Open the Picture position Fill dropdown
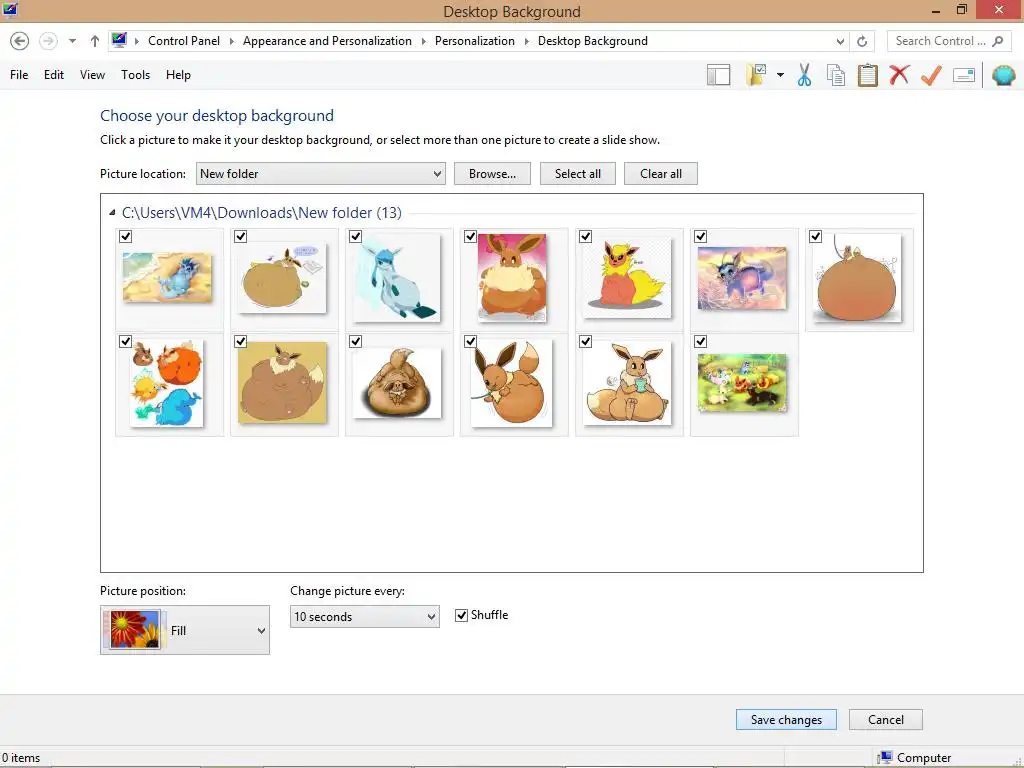This screenshot has height=768, width=1024. click(x=185, y=630)
